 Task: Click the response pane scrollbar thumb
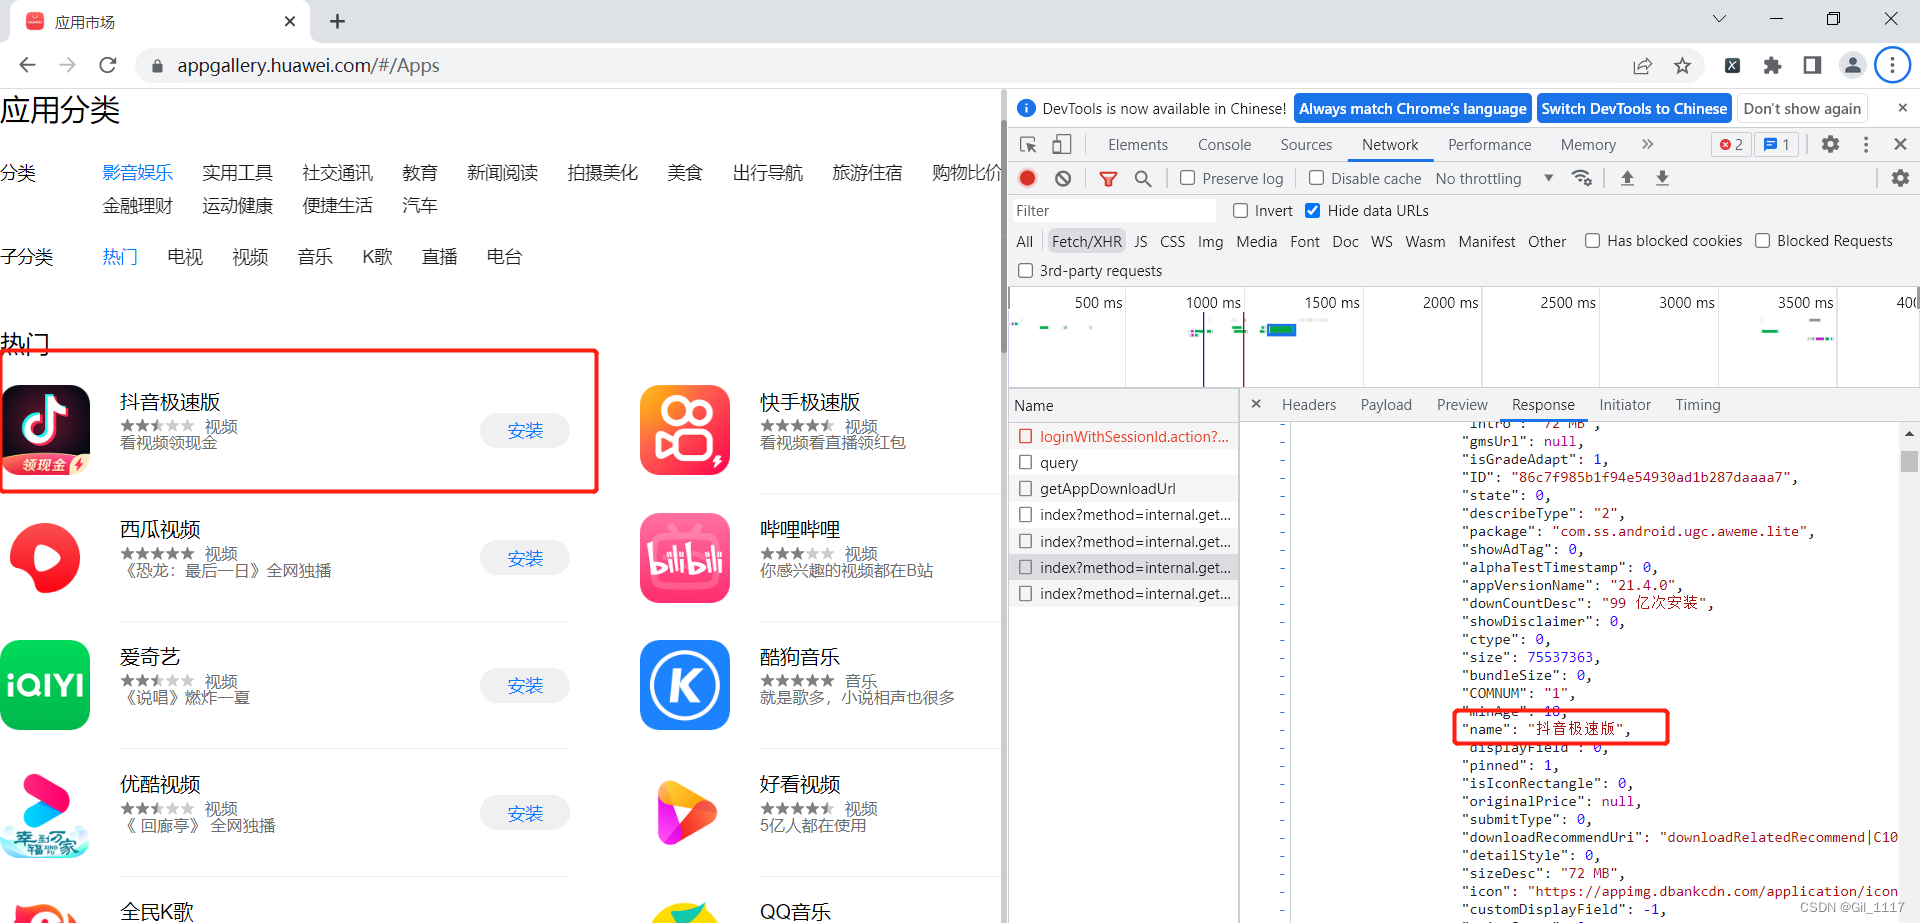click(1909, 461)
